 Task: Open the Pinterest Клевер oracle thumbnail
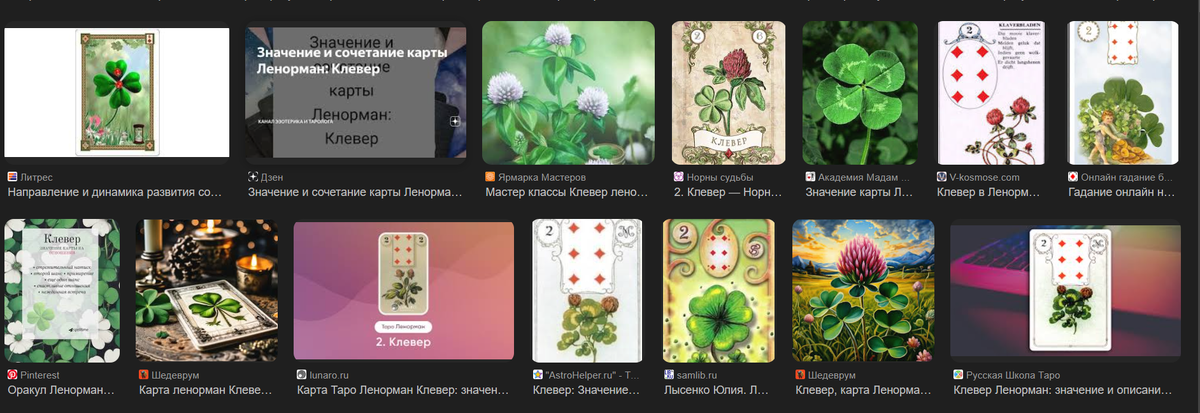62,291
